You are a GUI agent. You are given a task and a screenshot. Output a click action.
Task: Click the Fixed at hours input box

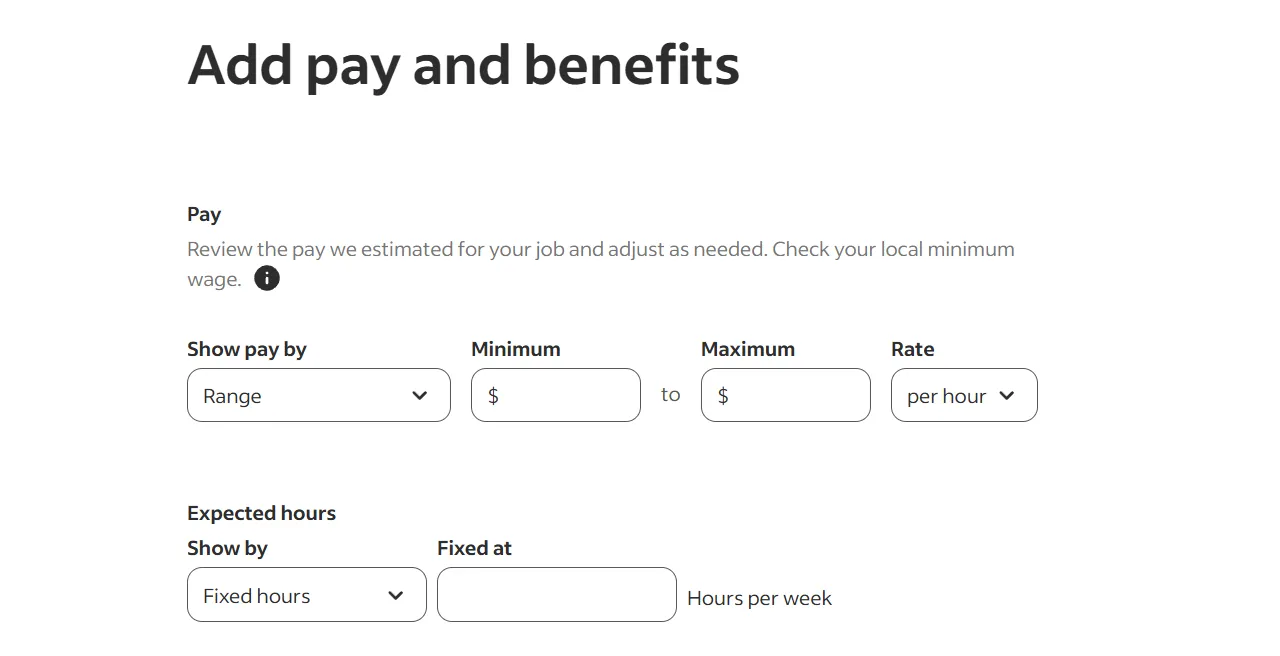point(556,594)
